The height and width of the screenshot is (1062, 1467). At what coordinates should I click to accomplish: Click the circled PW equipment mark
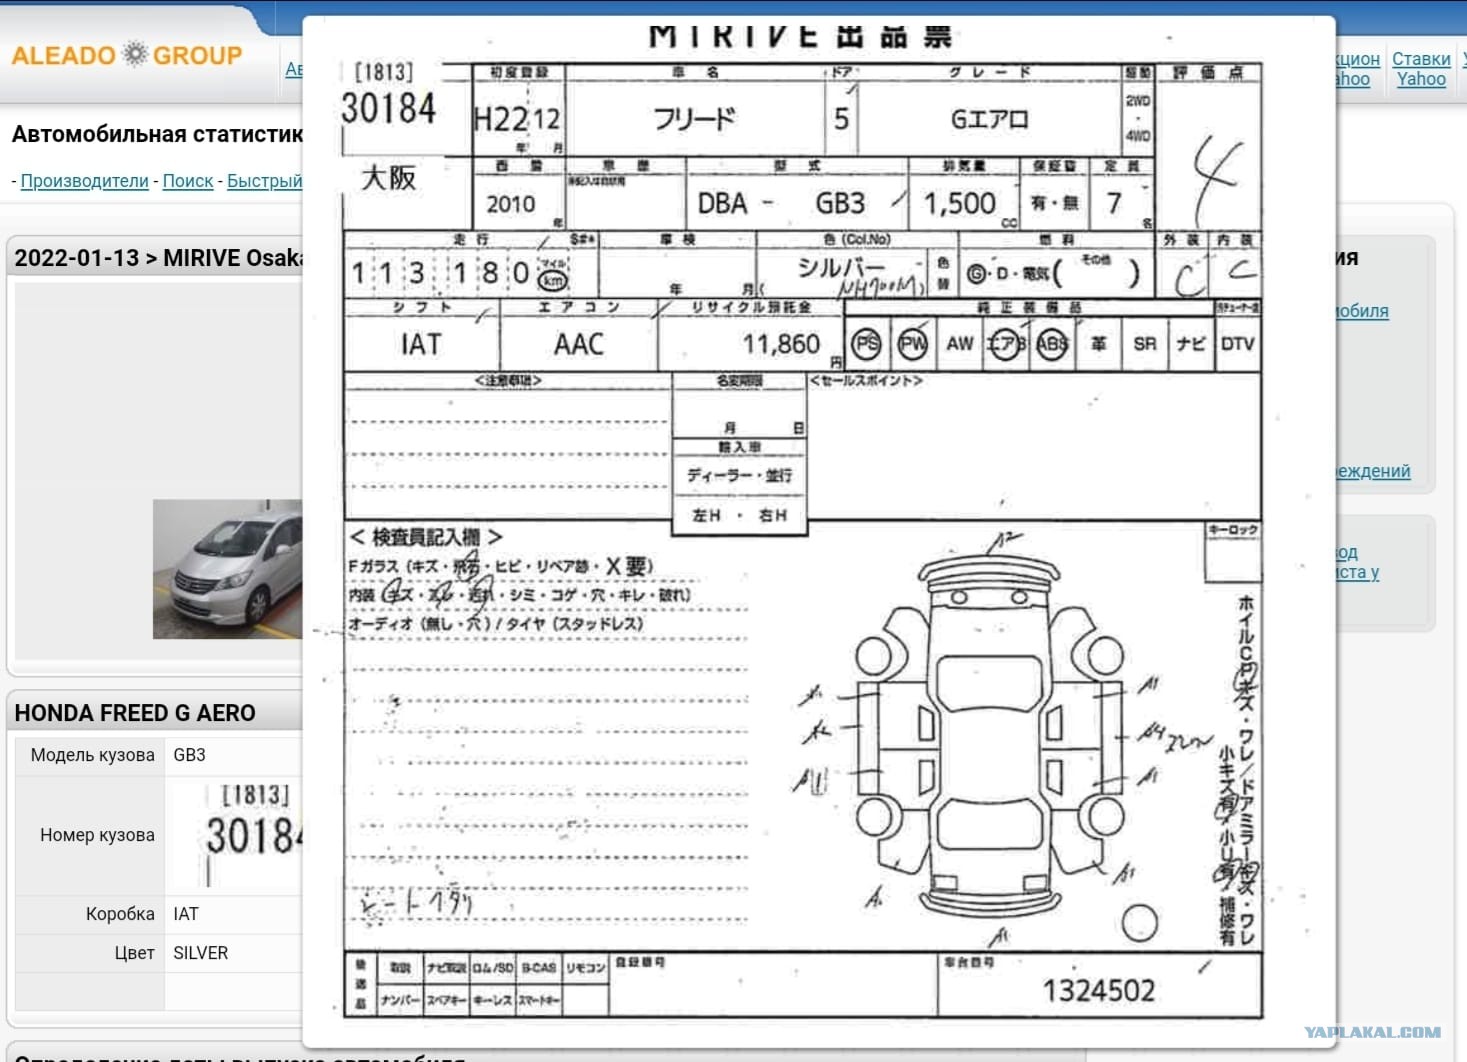912,344
